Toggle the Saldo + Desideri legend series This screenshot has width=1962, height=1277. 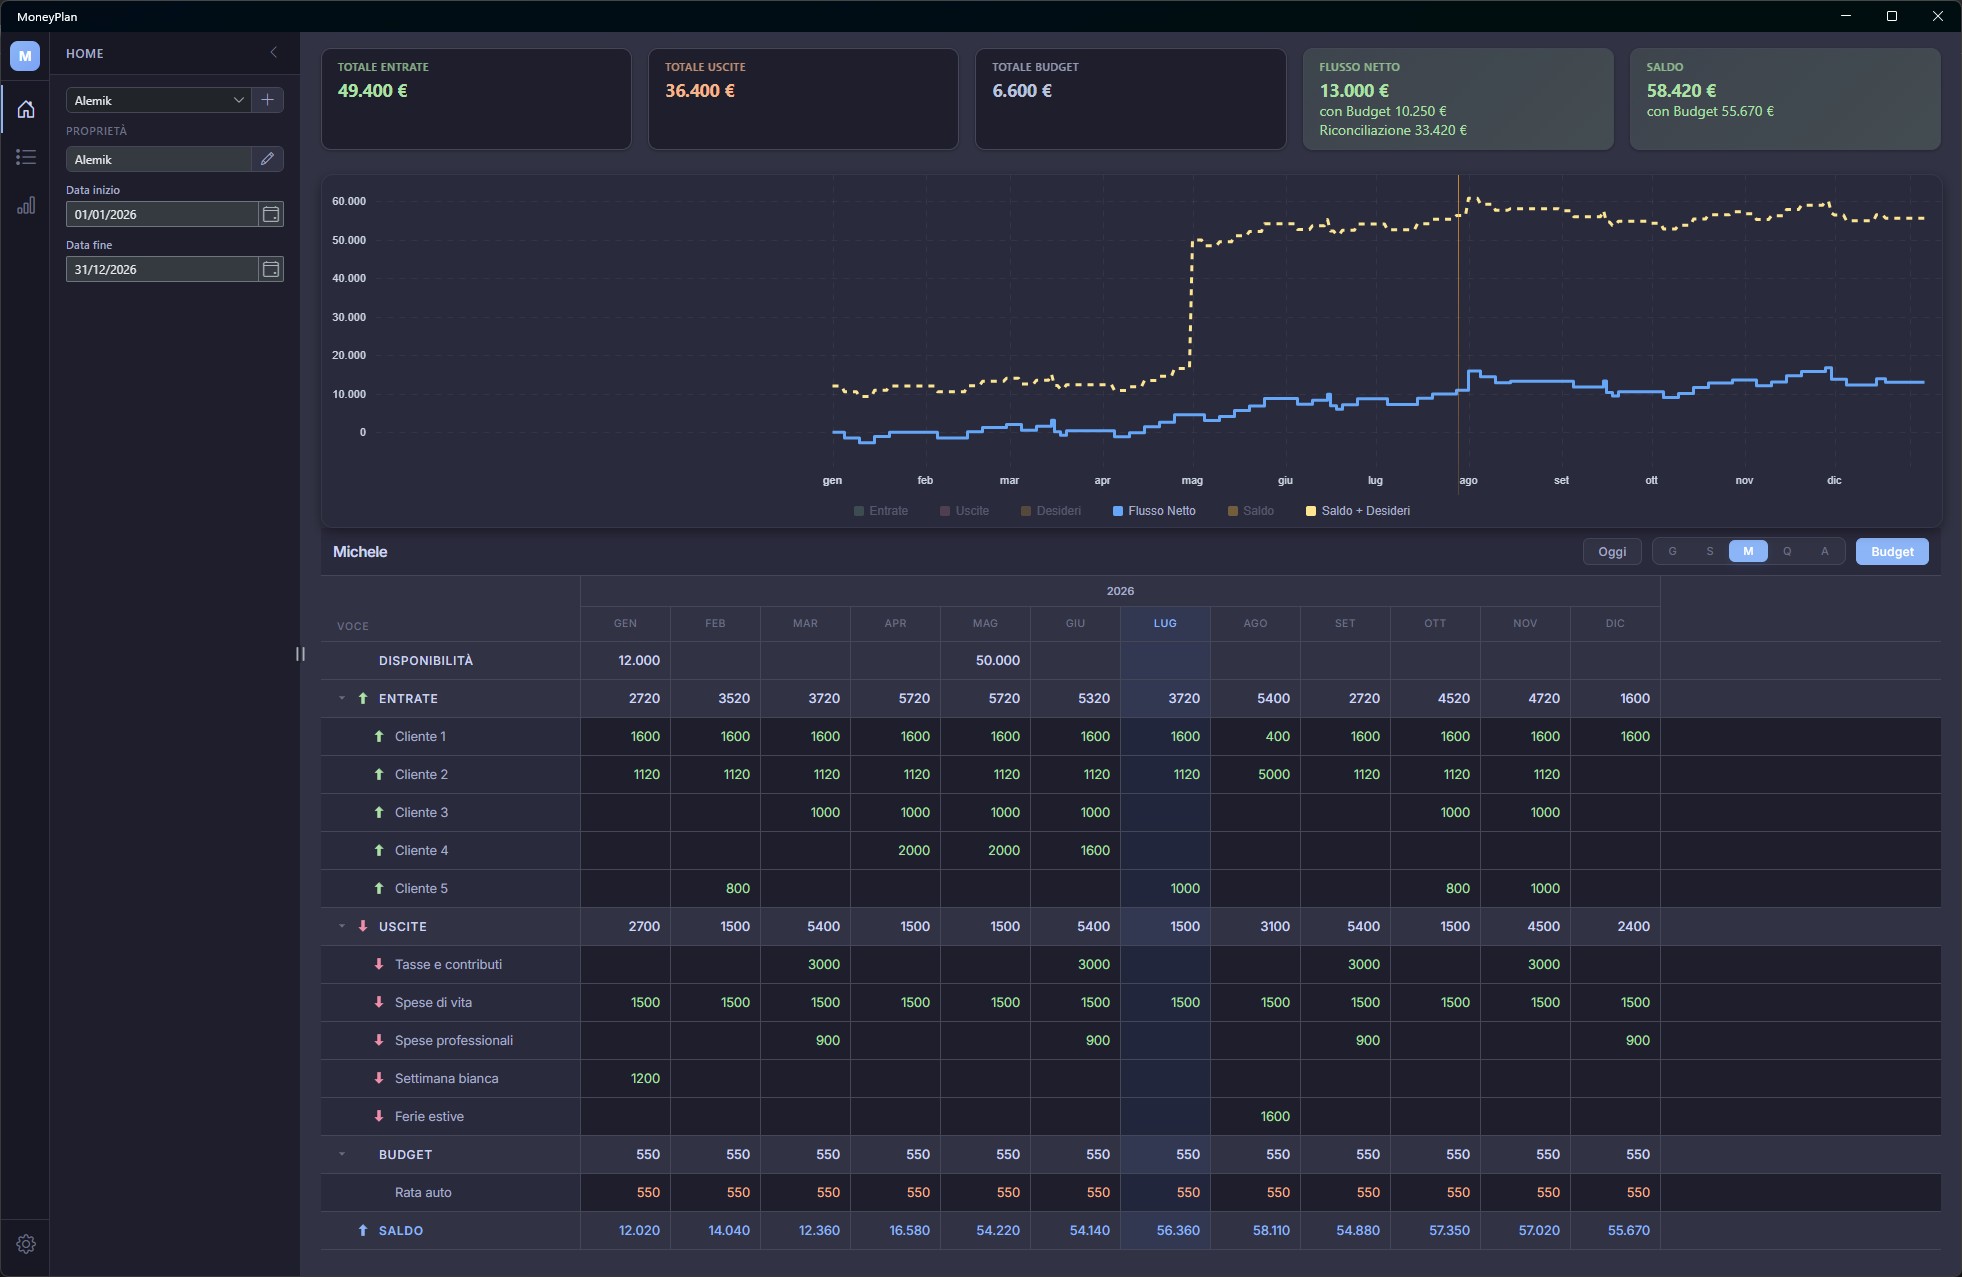[x=1358, y=511]
